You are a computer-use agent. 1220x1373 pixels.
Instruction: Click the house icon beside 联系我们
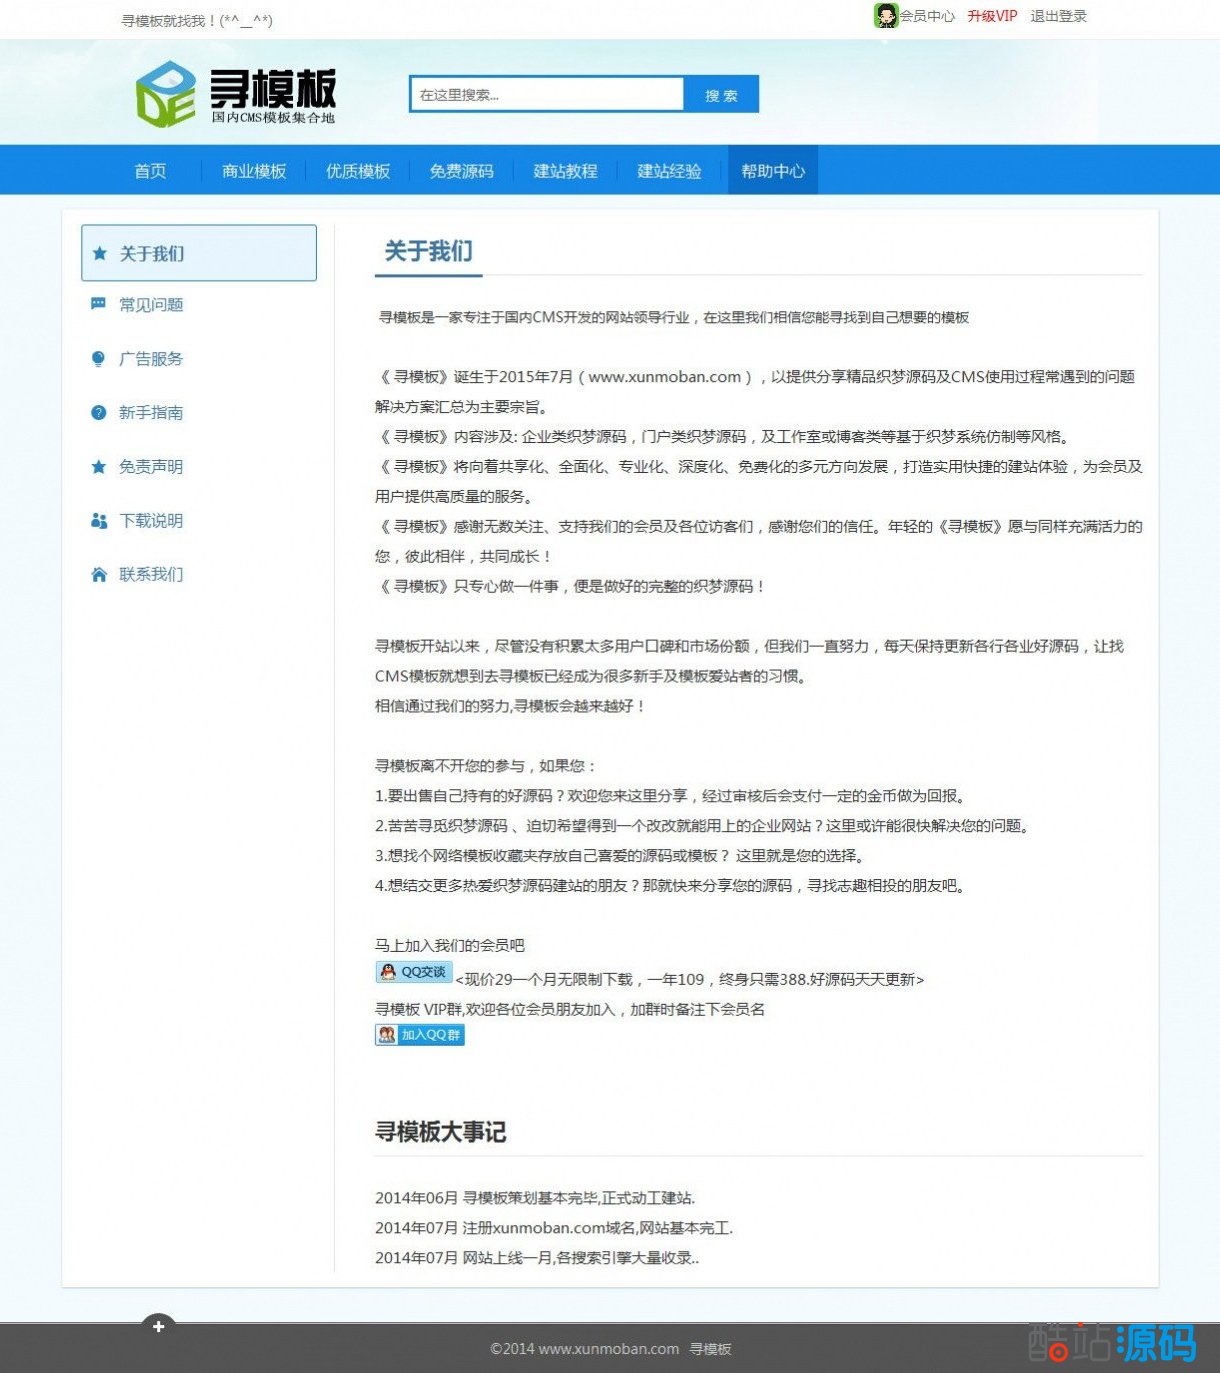pyautogui.click(x=98, y=575)
